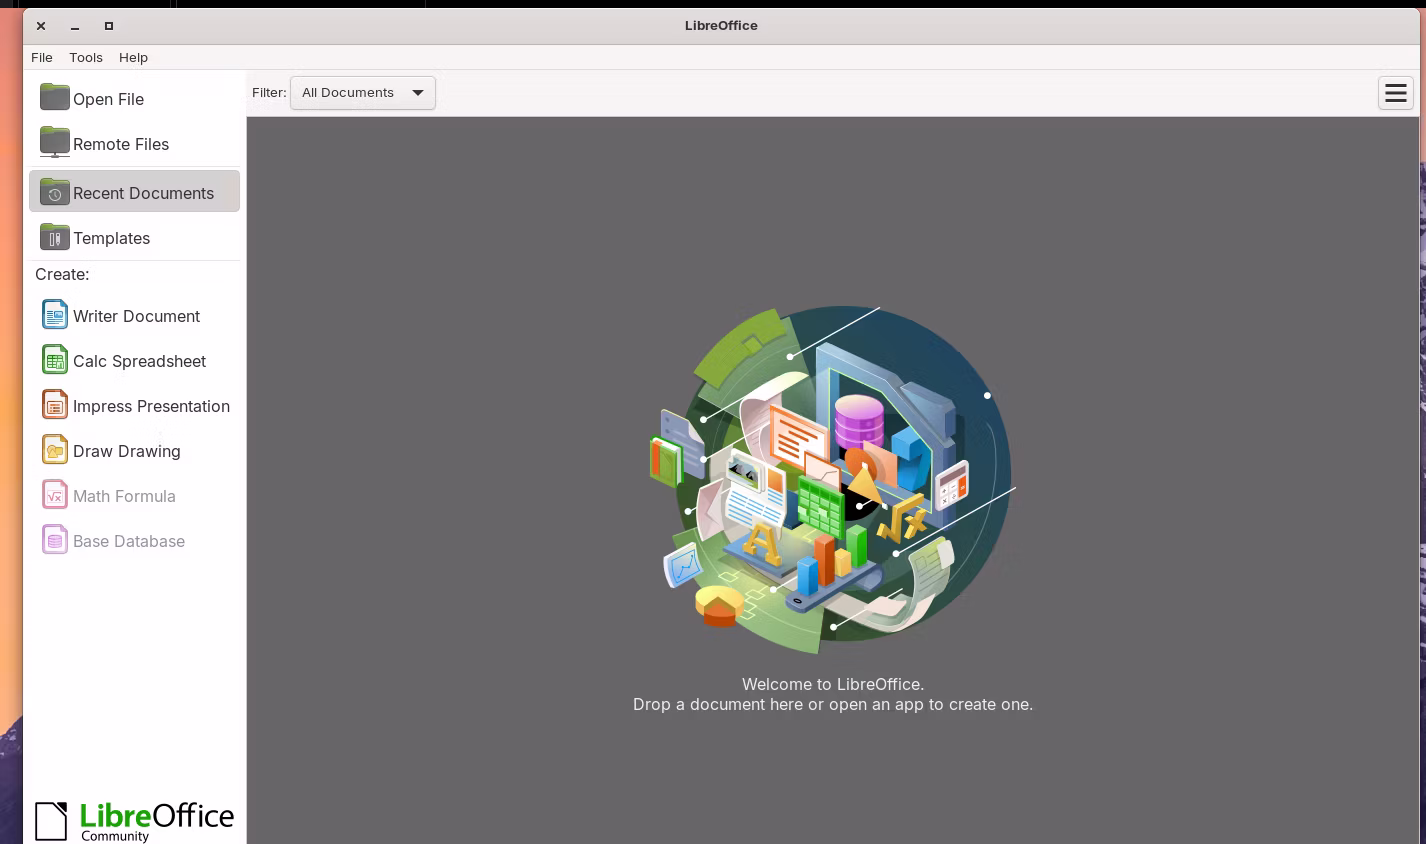The height and width of the screenshot is (844, 1426).
Task: Open the hamburger actions menu
Action: (1395, 93)
